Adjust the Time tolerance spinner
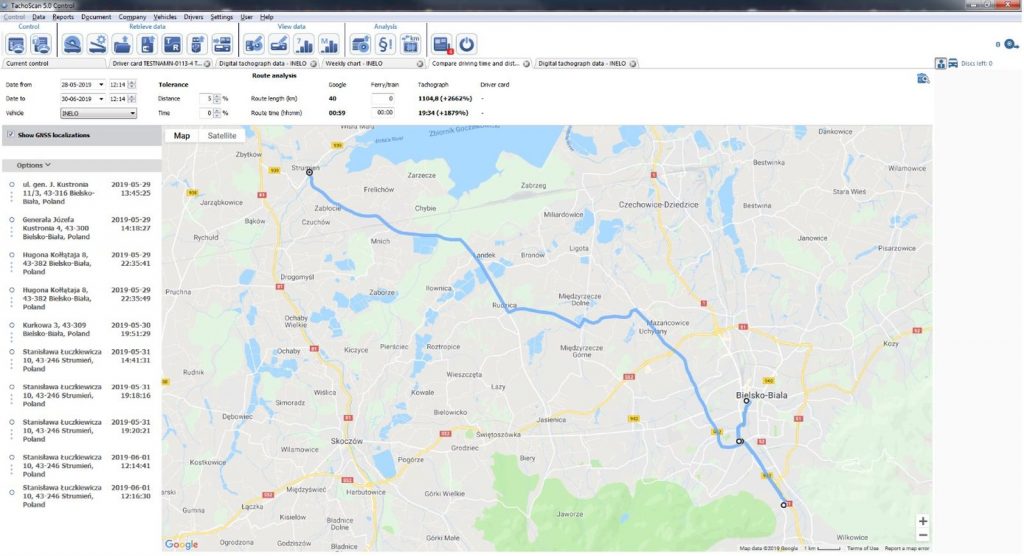1024x556 pixels. click(217, 114)
